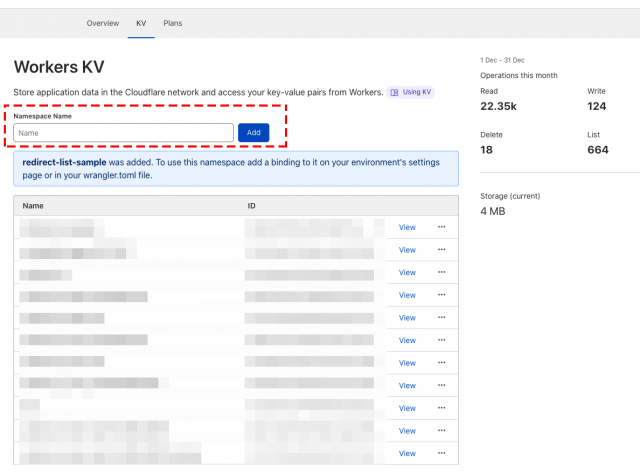
Task: Open three-dot menu in fifth namespace row
Action: [442, 317]
